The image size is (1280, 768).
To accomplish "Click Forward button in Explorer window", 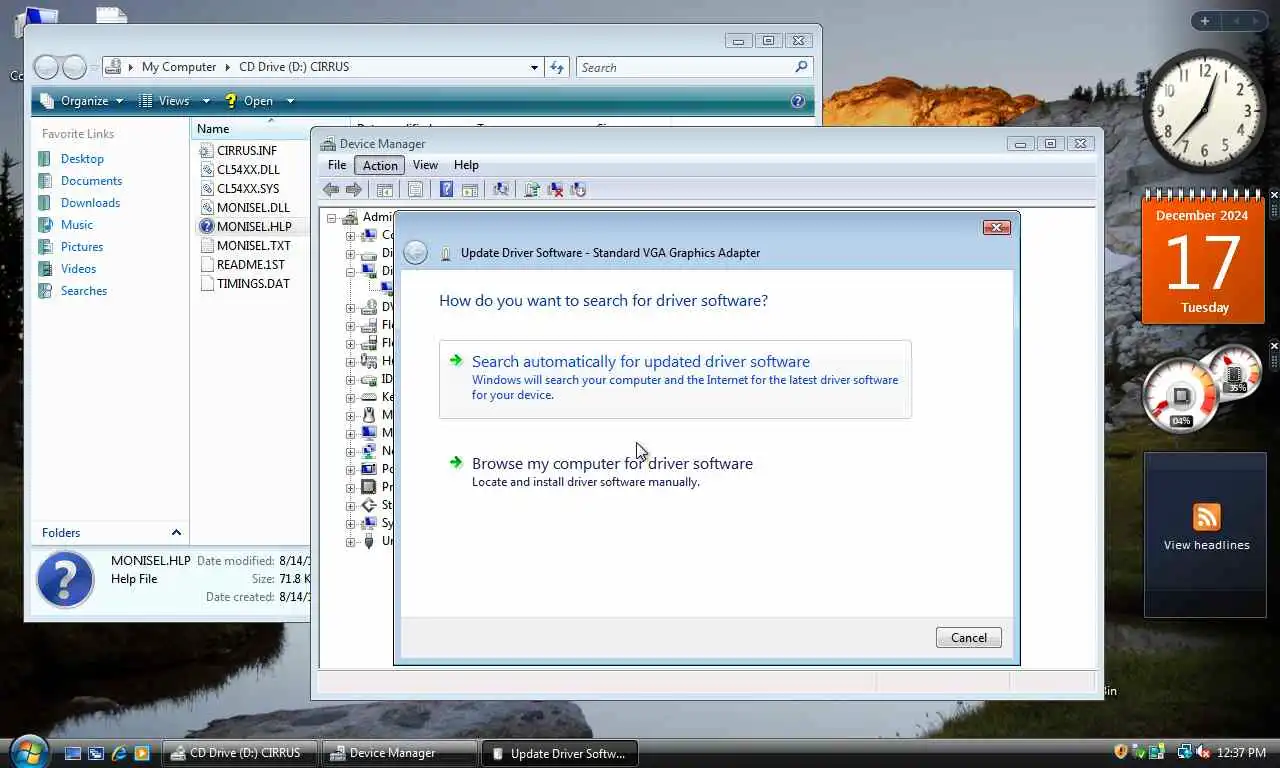I will pyautogui.click(x=74, y=67).
